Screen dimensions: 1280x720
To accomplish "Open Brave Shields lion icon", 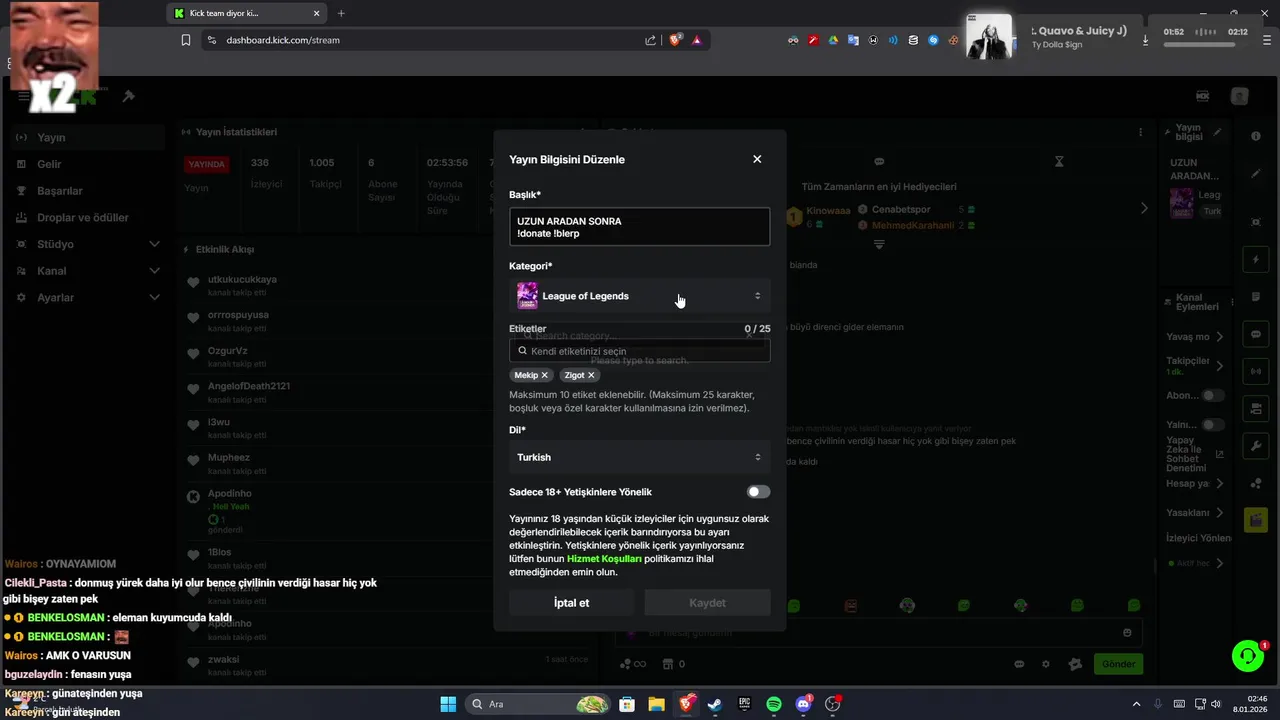I will (676, 40).
